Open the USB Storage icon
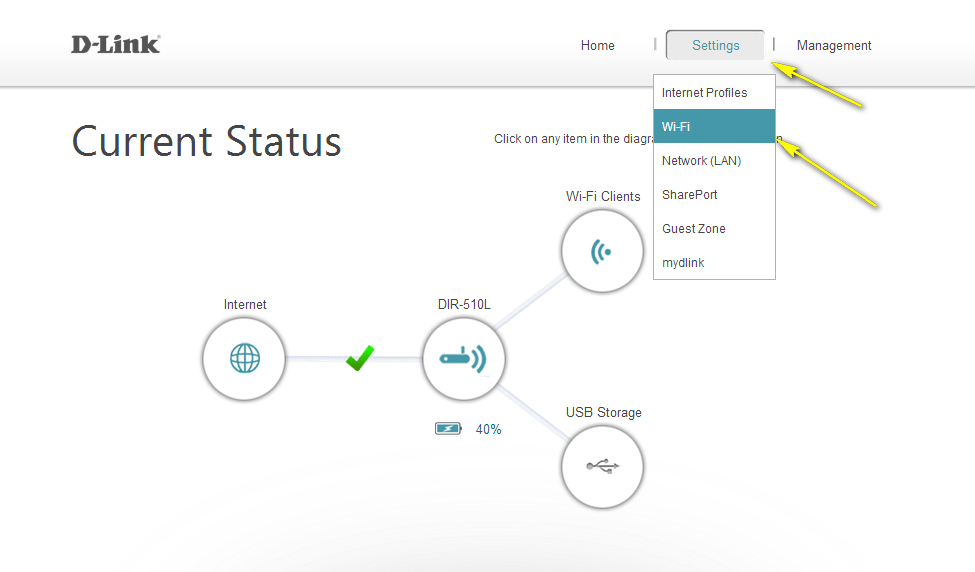The width and height of the screenshot is (975, 572). [603, 466]
